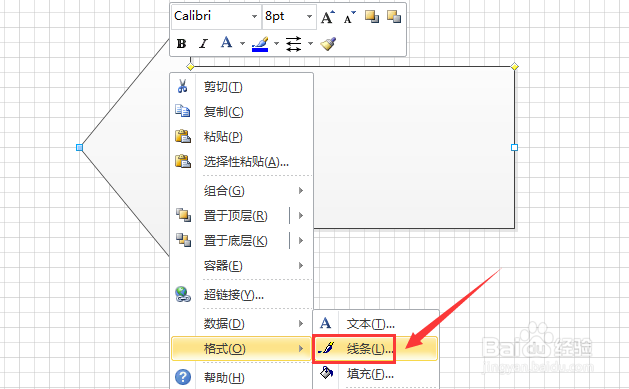Screen dimensions: 629x389
Task: Click the Hyperlink globe icon
Action: [183, 294]
